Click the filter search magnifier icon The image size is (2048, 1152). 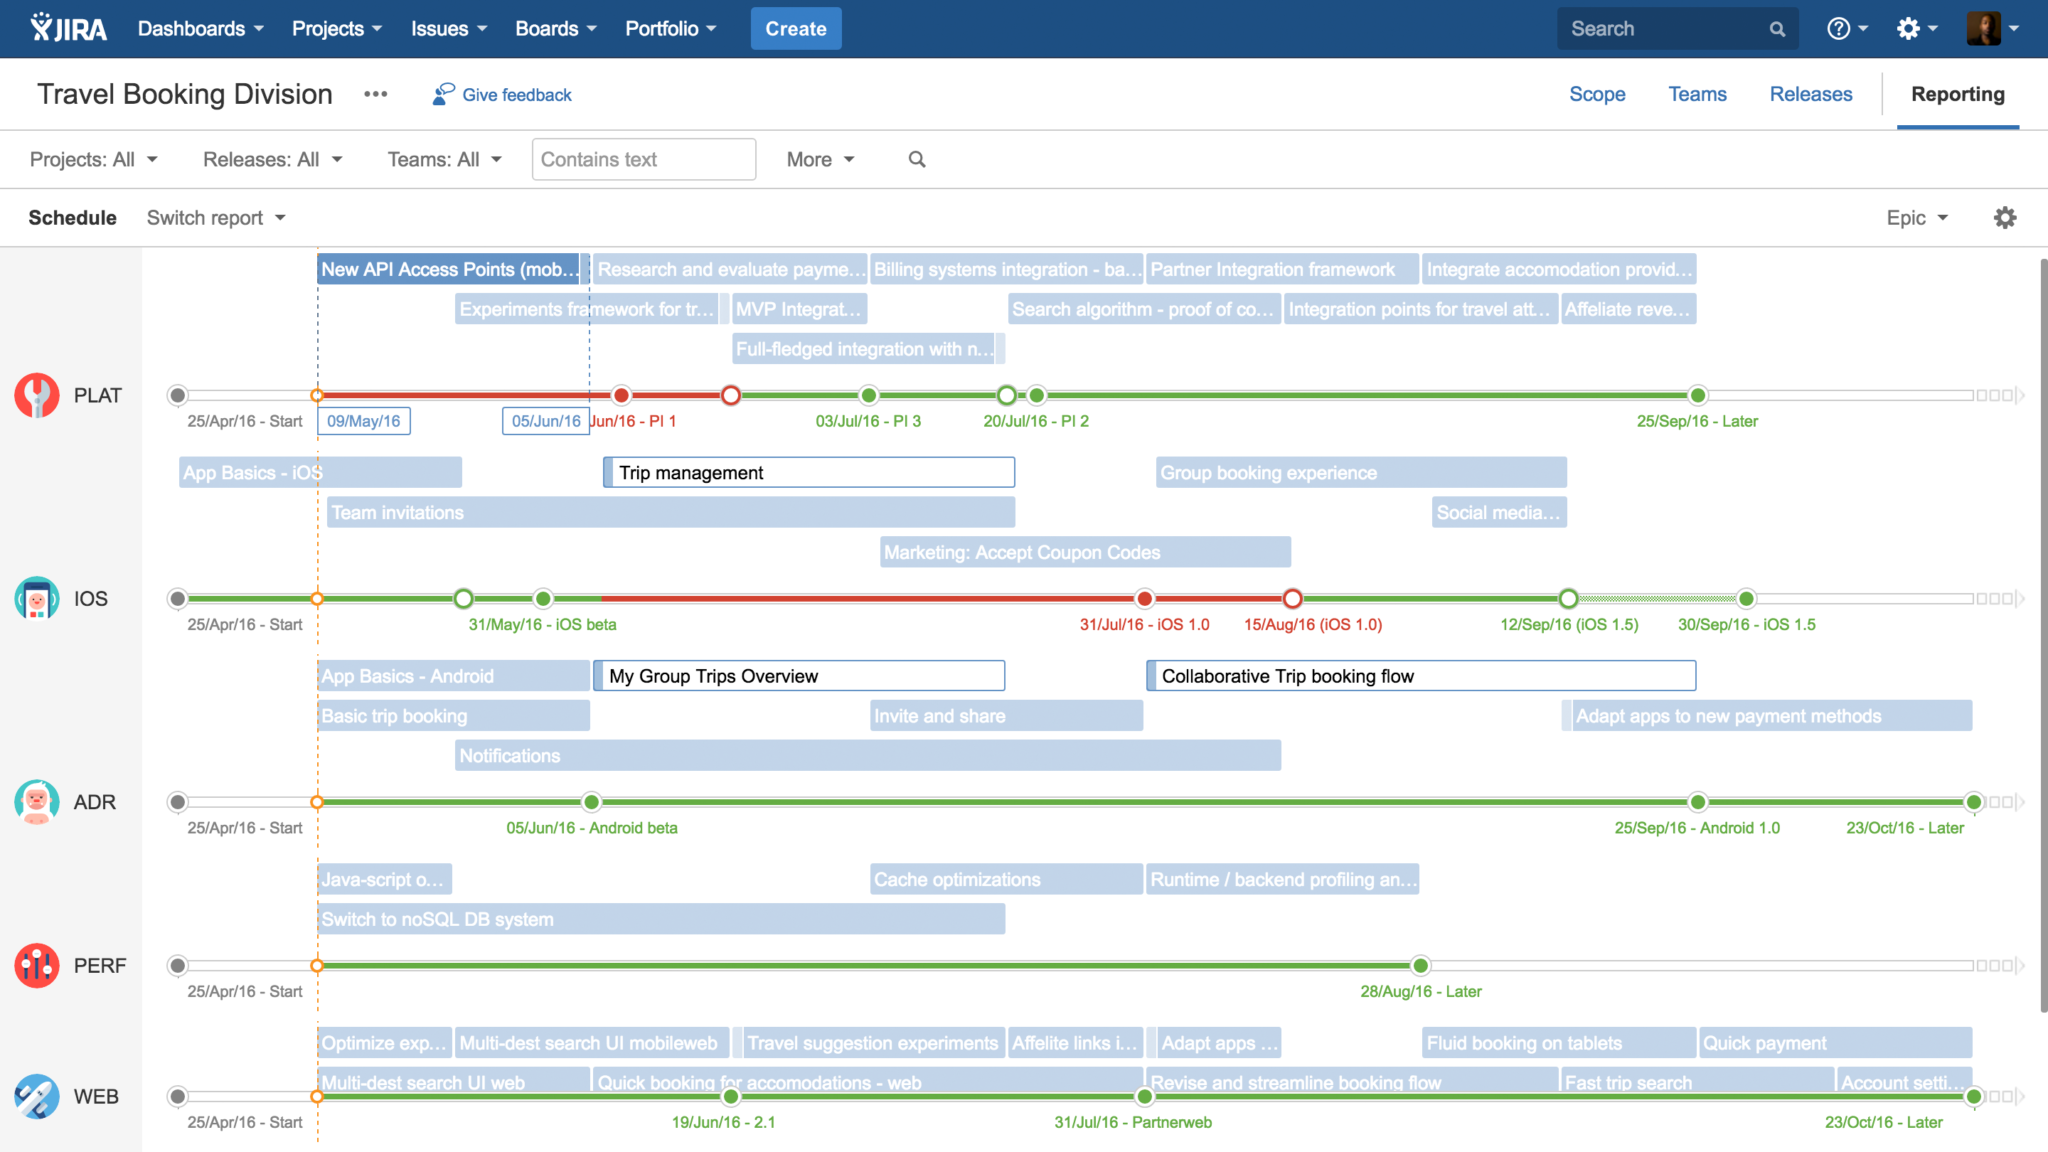coord(916,160)
